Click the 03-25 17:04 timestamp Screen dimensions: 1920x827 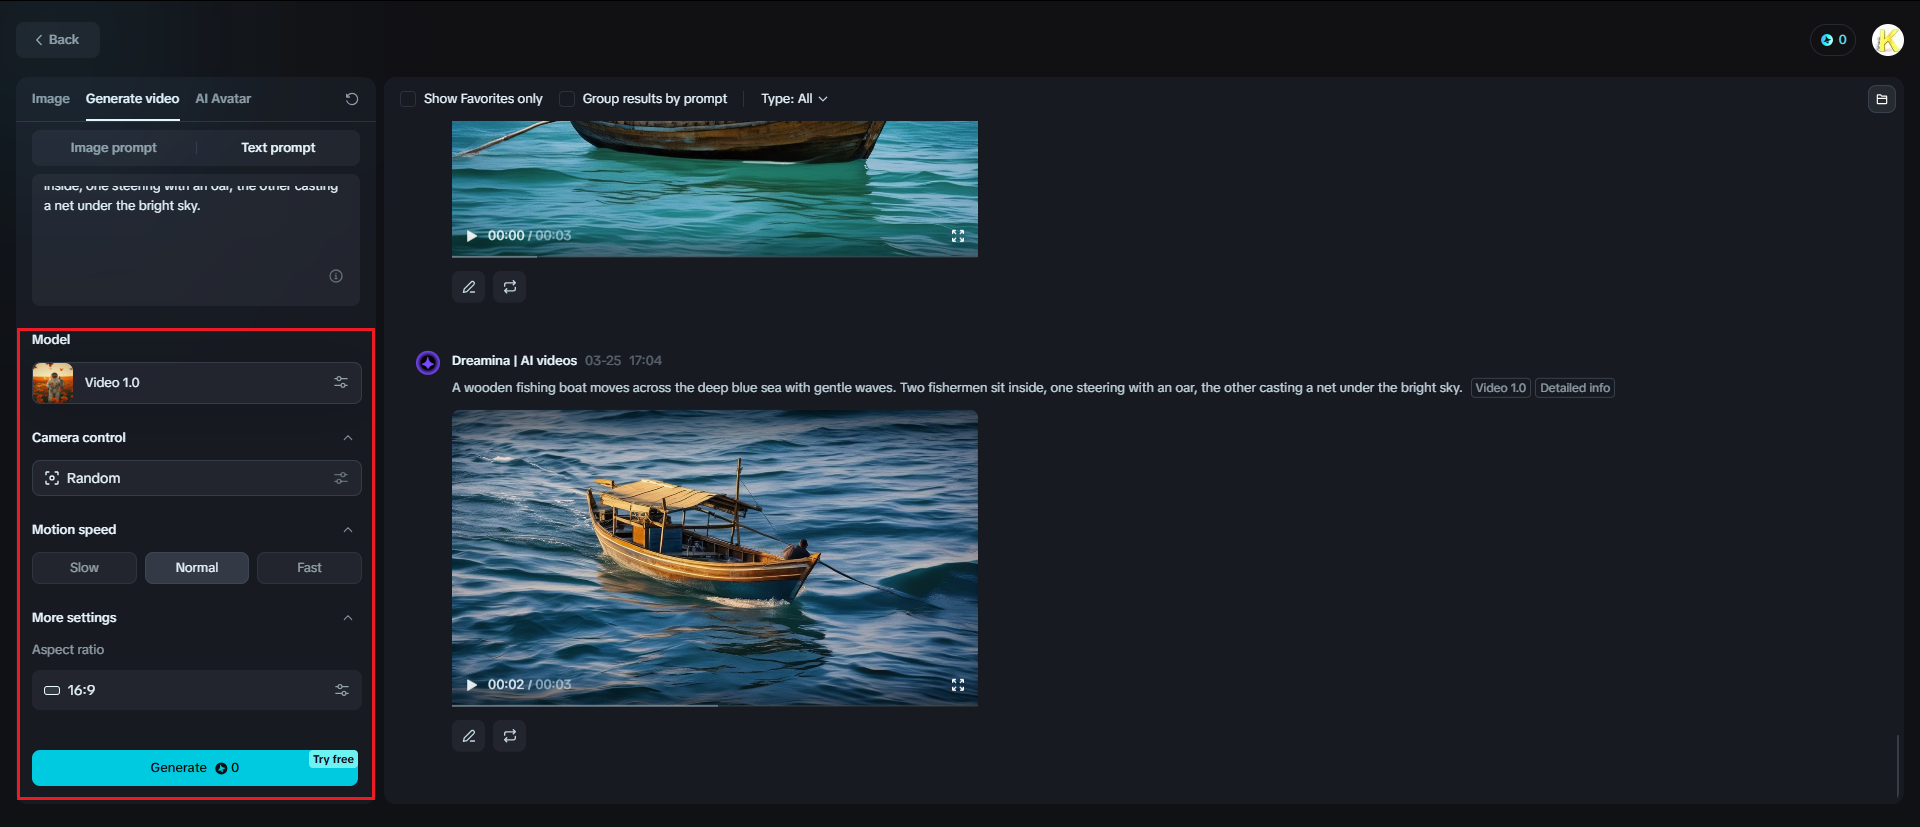click(623, 361)
